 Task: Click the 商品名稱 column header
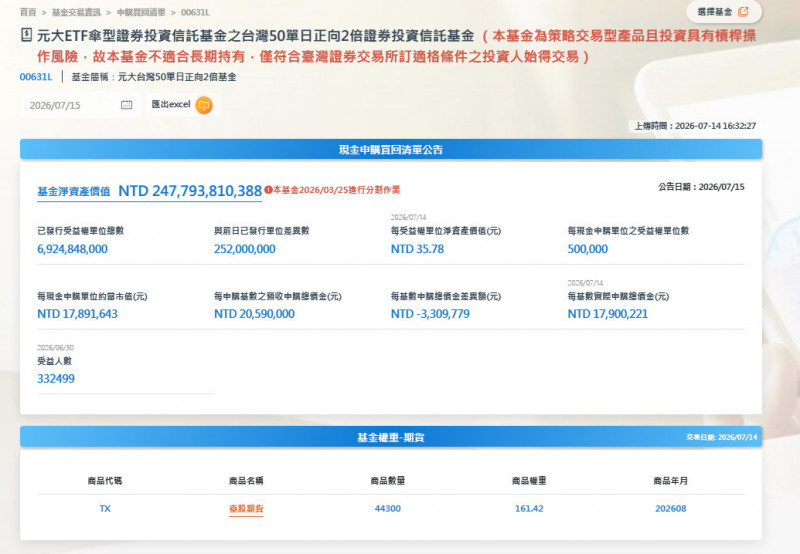coord(246,481)
